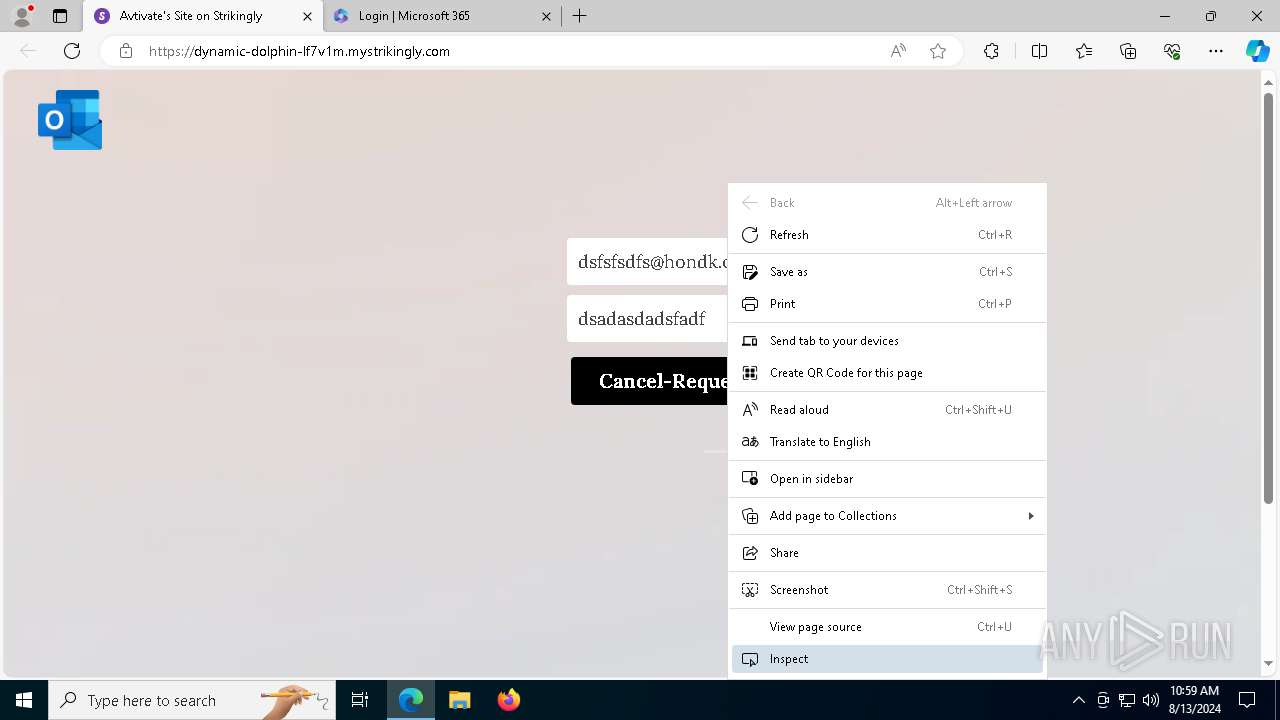The image size is (1280, 720).
Task: Click the scrollbar down arrow
Action: [x=1269, y=664]
